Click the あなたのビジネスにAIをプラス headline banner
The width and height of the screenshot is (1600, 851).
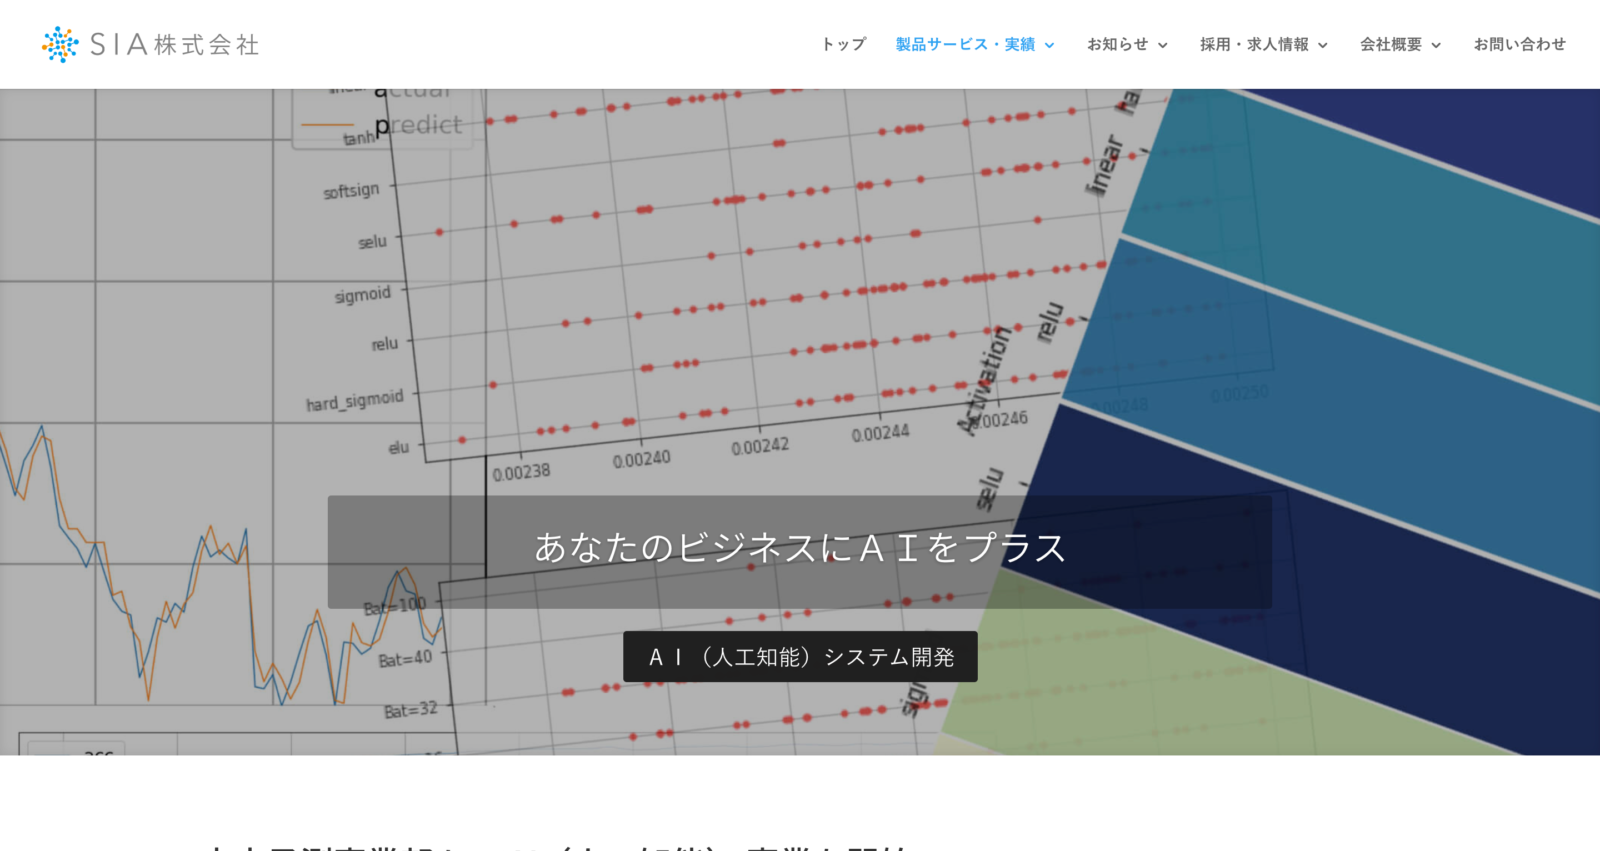pyautogui.click(x=799, y=549)
